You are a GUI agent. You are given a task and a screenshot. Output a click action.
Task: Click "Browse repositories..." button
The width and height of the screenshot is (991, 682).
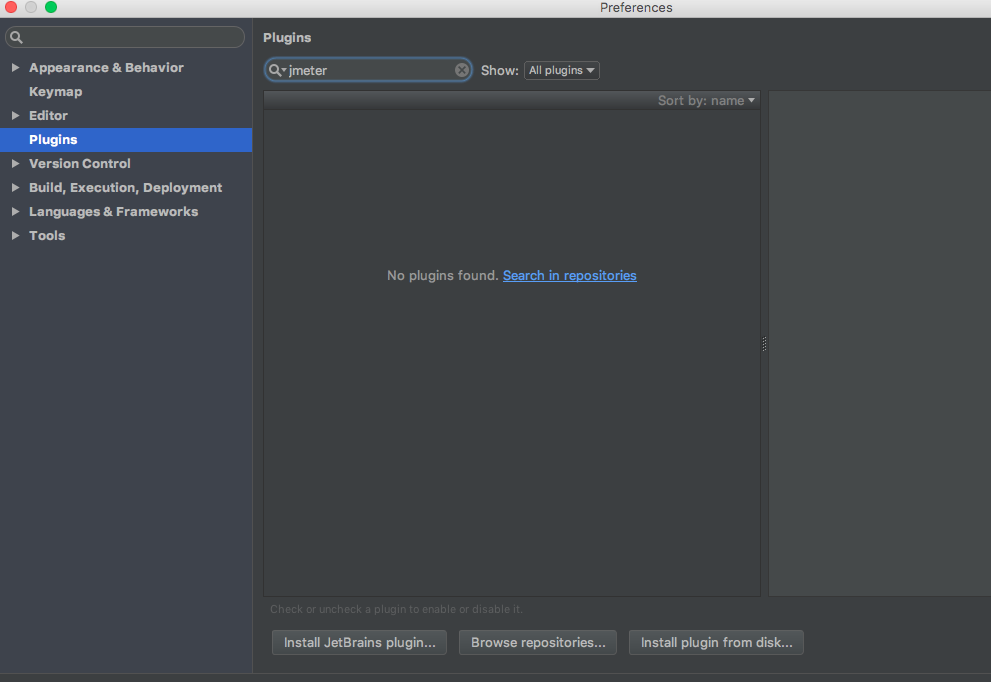click(537, 642)
